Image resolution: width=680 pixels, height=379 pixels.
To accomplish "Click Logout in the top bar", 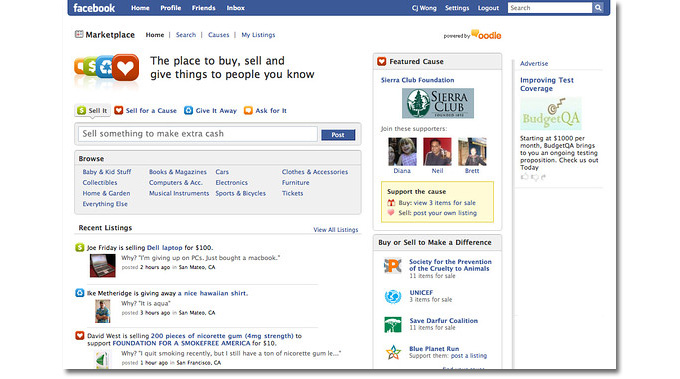I will (x=488, y=8).
